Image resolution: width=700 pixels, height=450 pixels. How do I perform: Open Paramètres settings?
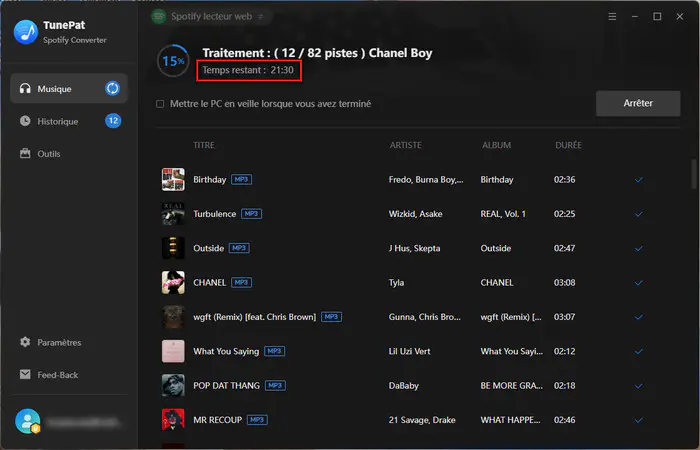(69, 342)
